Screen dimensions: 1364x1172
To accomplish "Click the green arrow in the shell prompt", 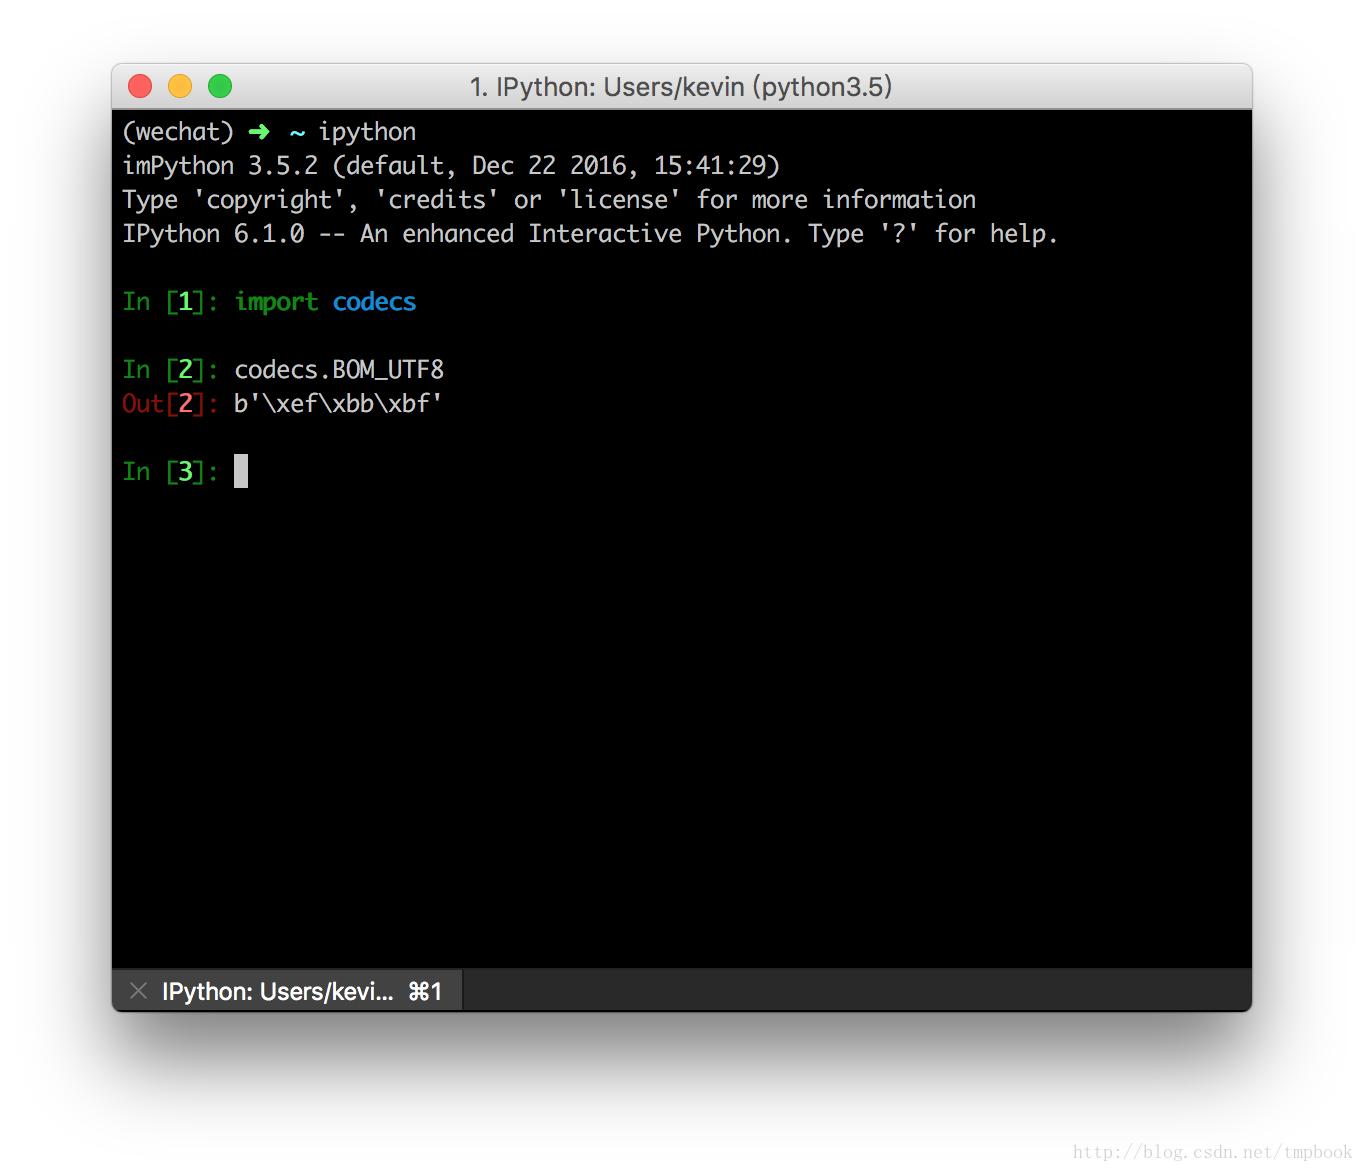I will [259, 132].
